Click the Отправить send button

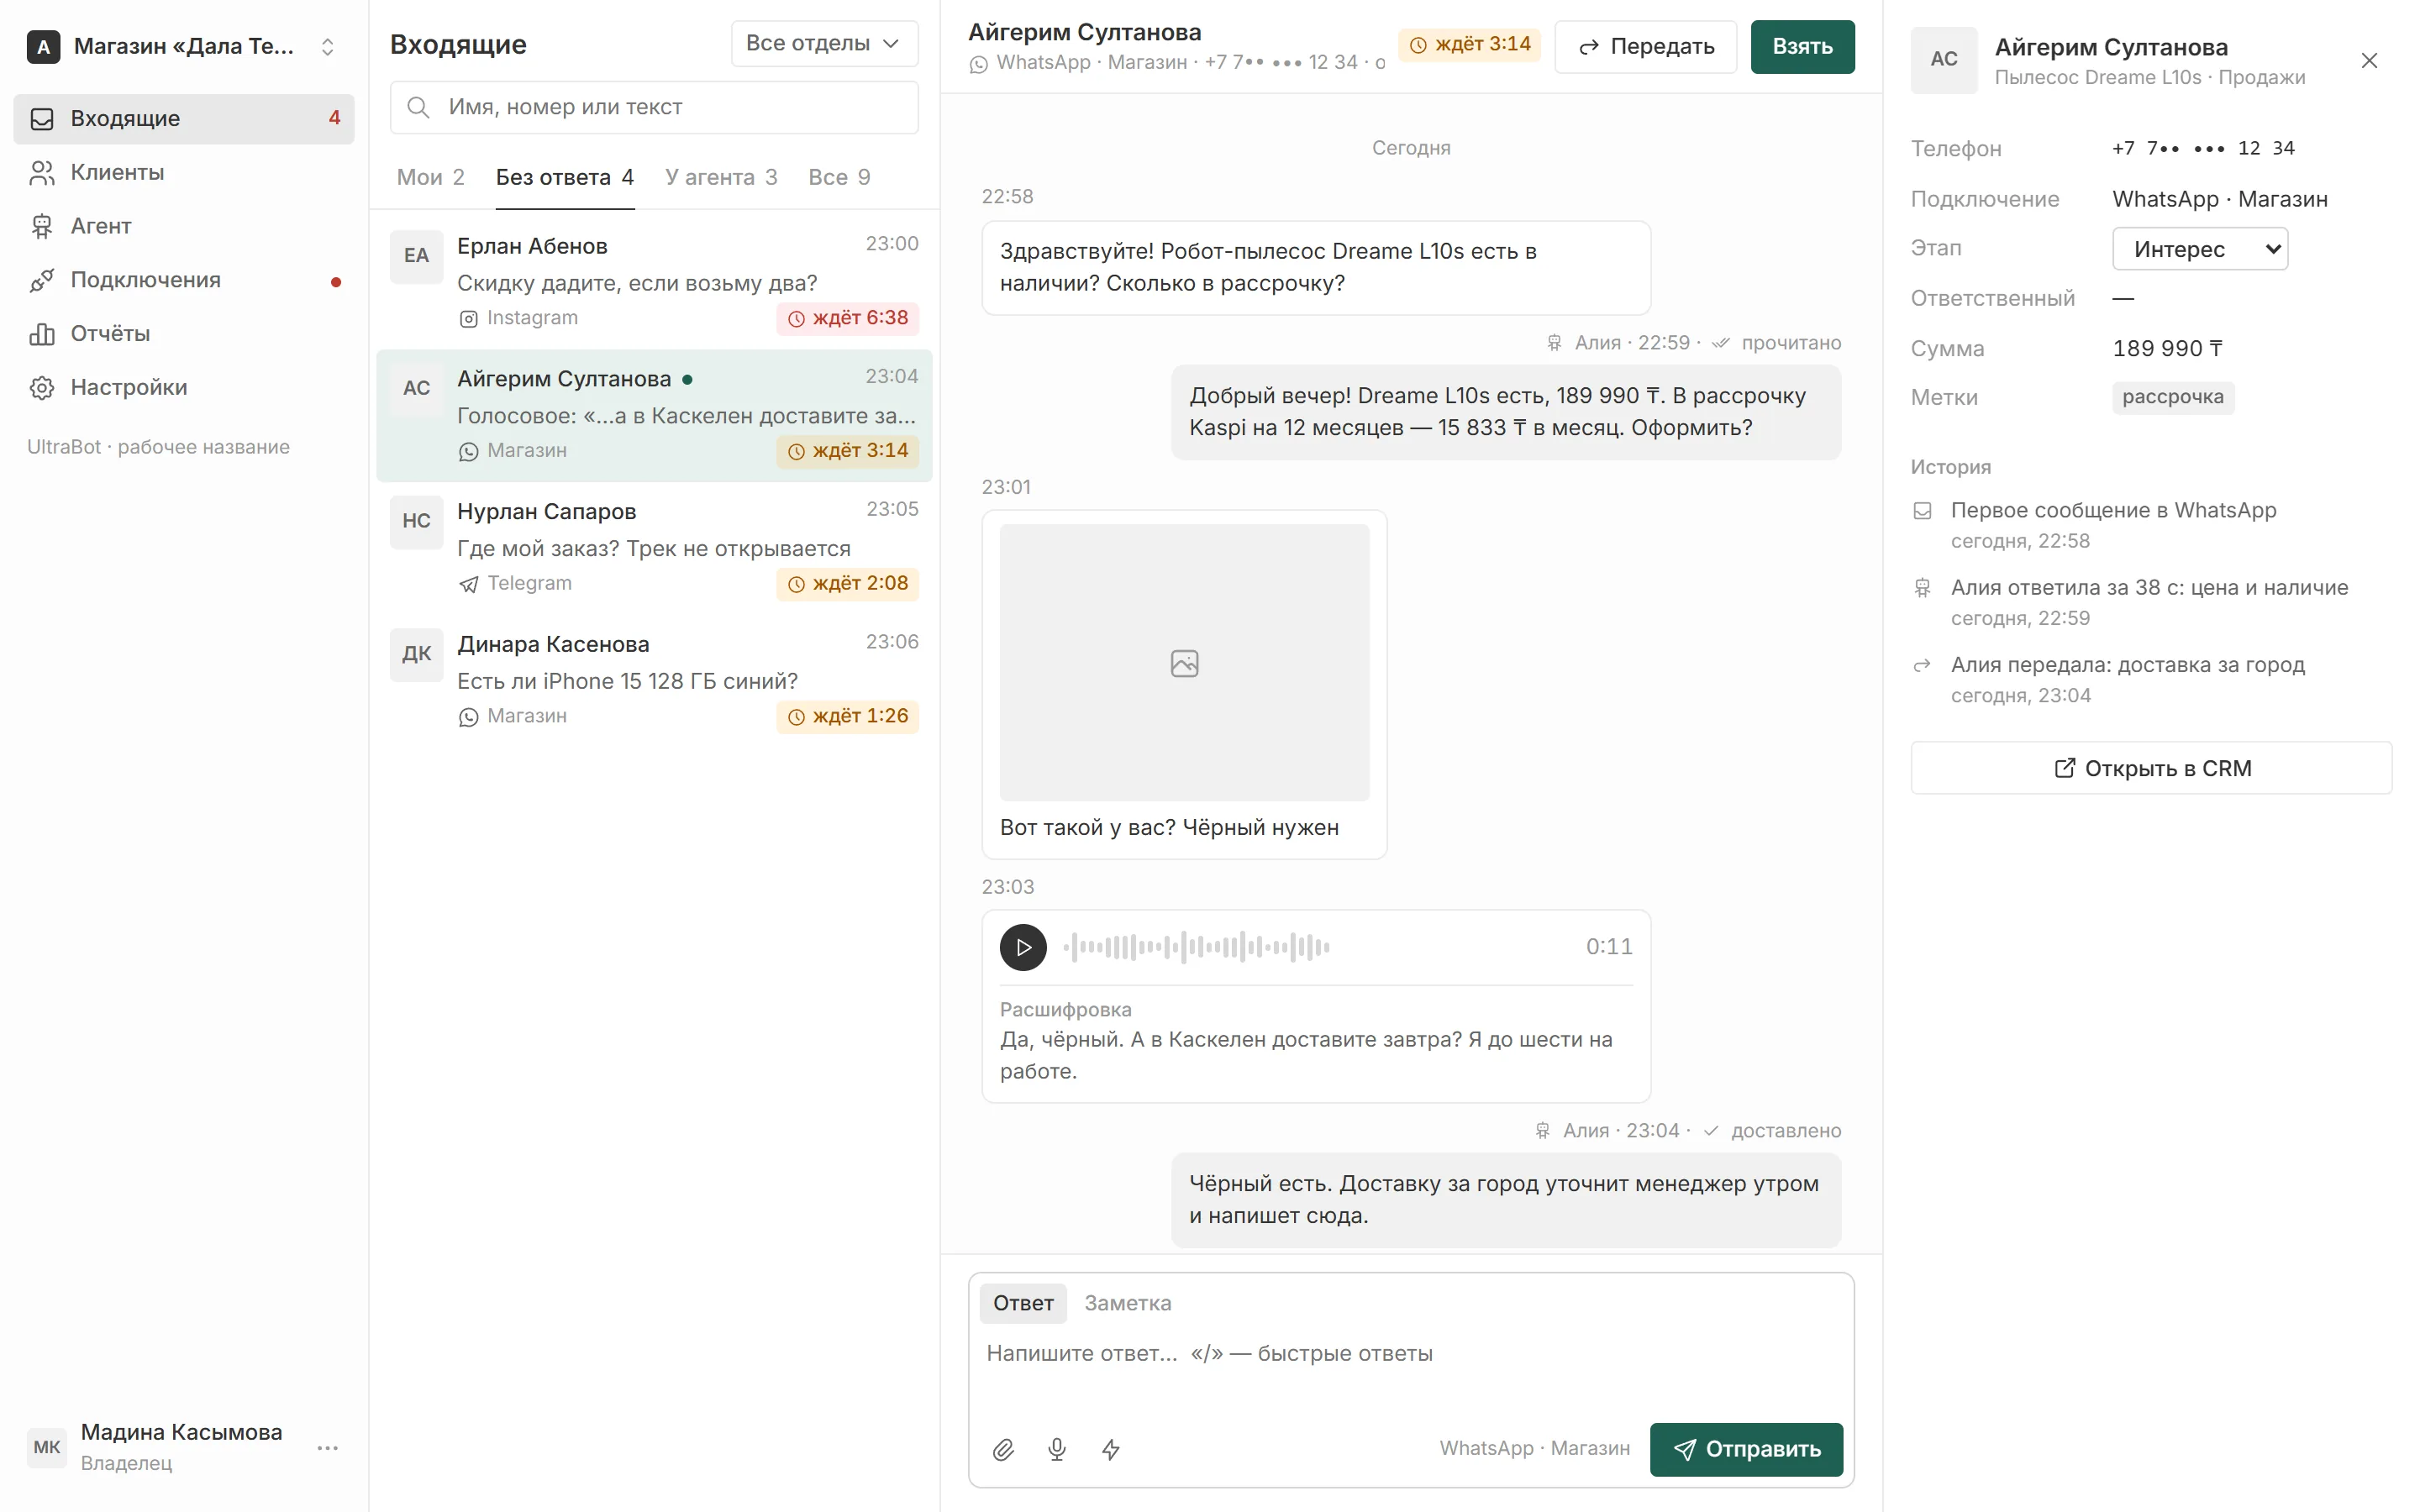pyautogui.click(x=1746, y=1449)
